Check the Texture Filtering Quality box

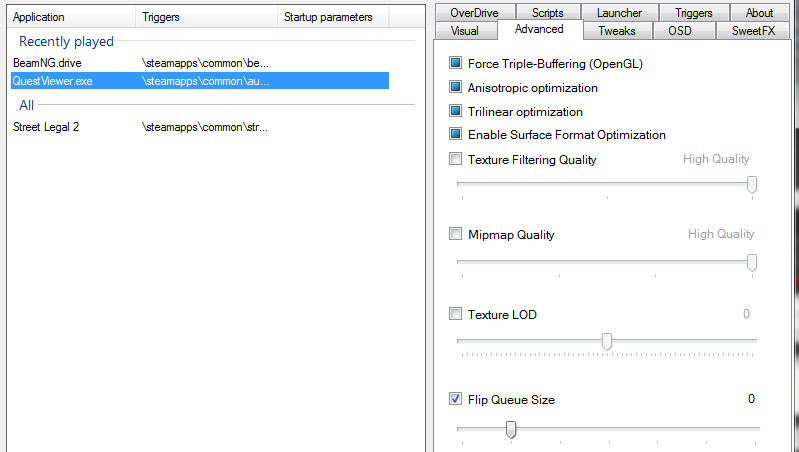tap(456, 159)
